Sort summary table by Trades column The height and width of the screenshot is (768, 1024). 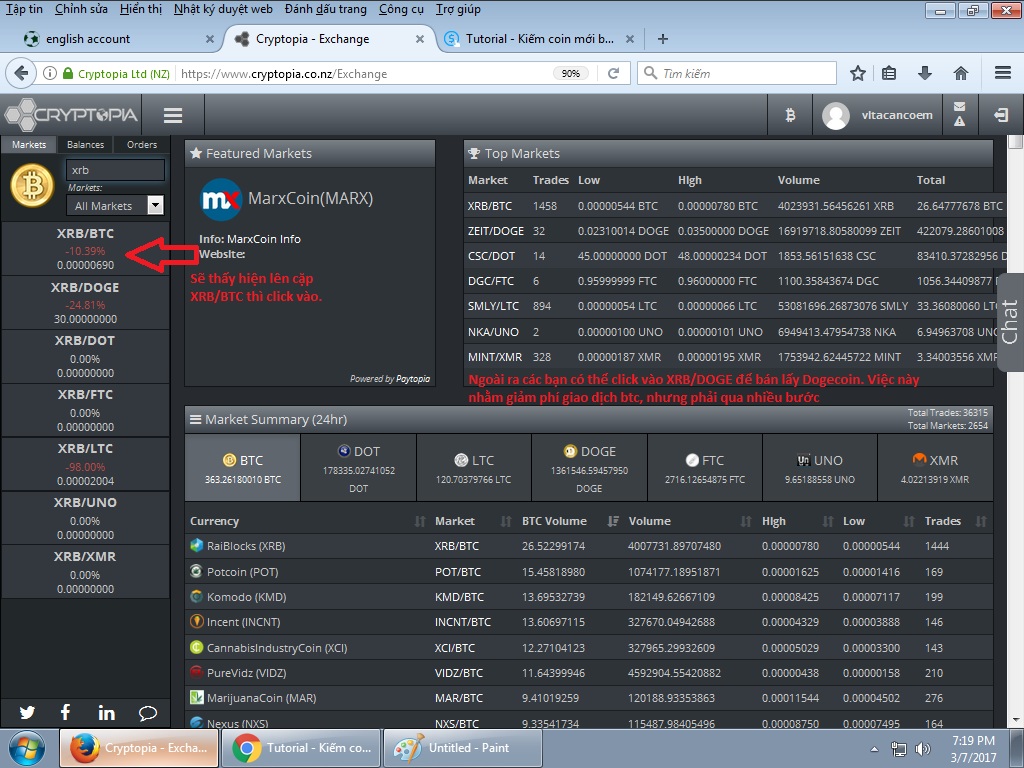click(955, 521)
